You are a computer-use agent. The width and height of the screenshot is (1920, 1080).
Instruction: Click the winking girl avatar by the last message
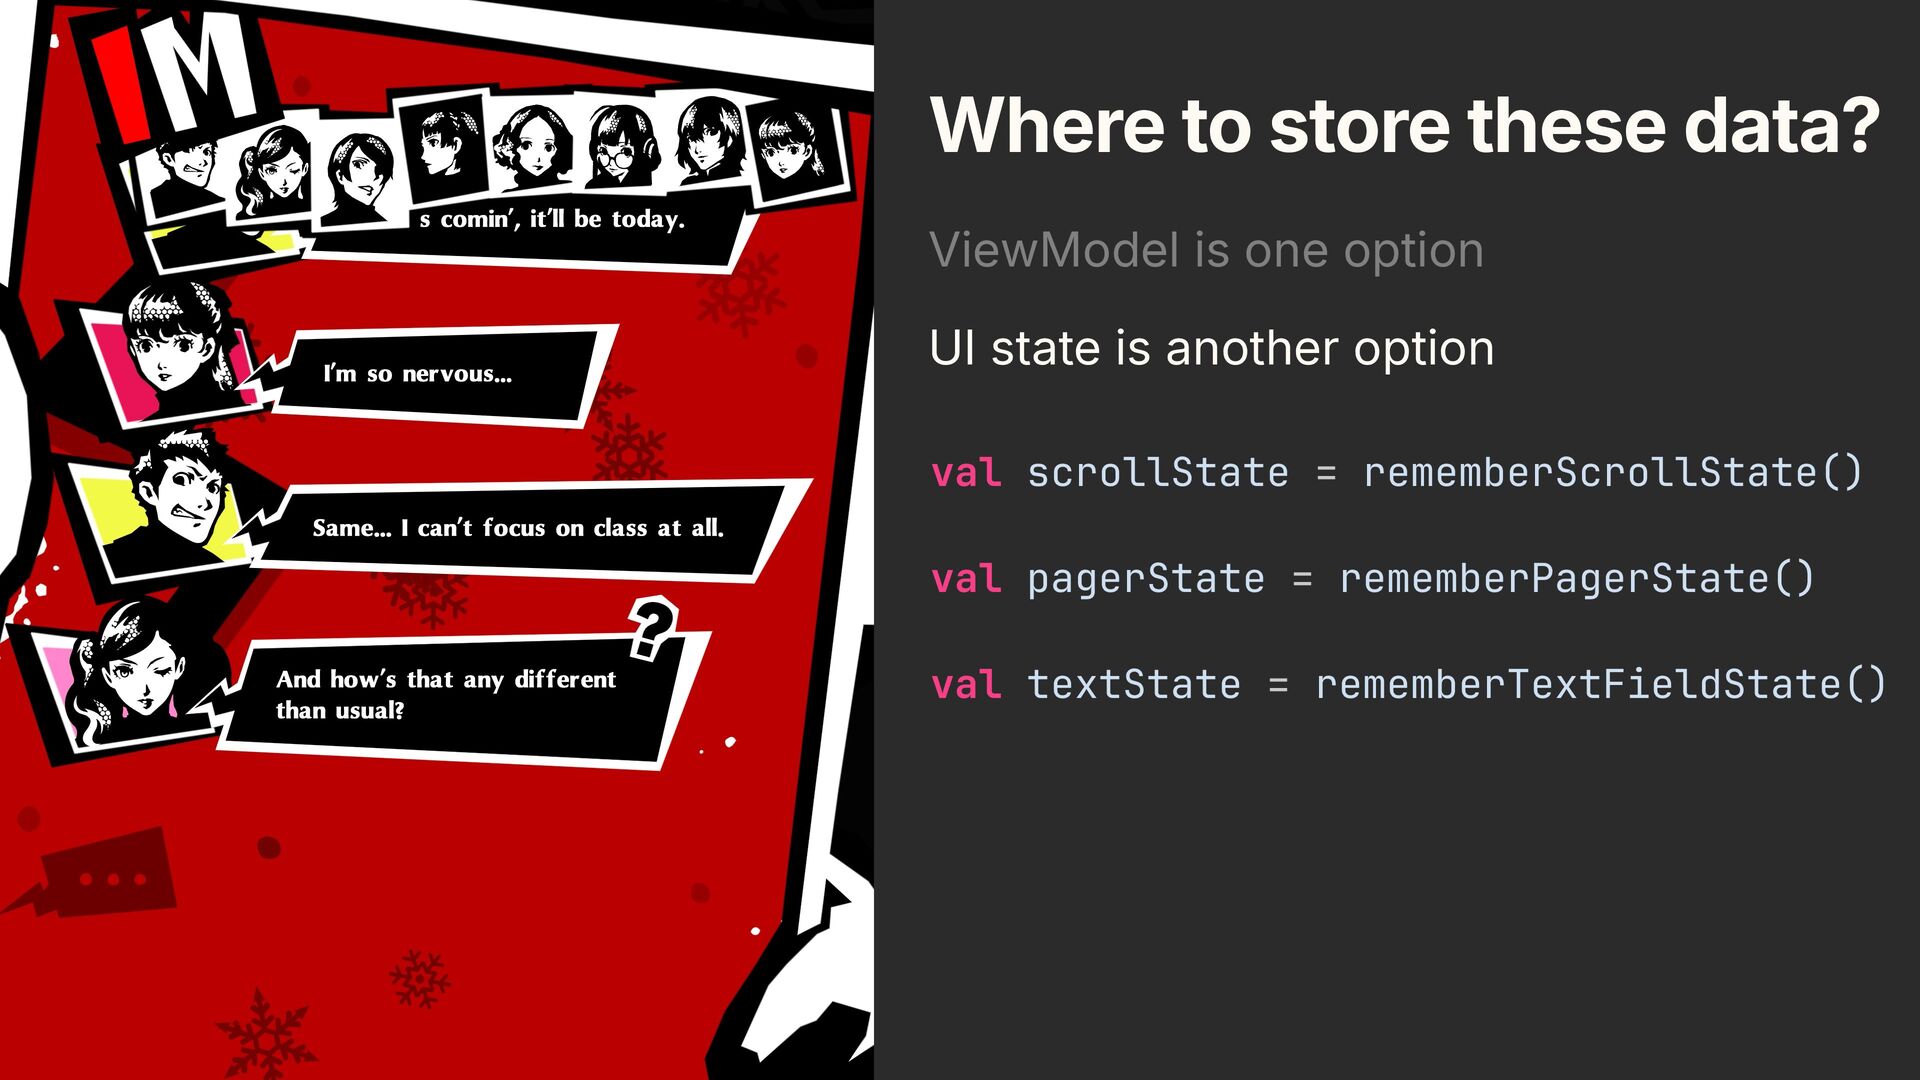click(130, 670)
